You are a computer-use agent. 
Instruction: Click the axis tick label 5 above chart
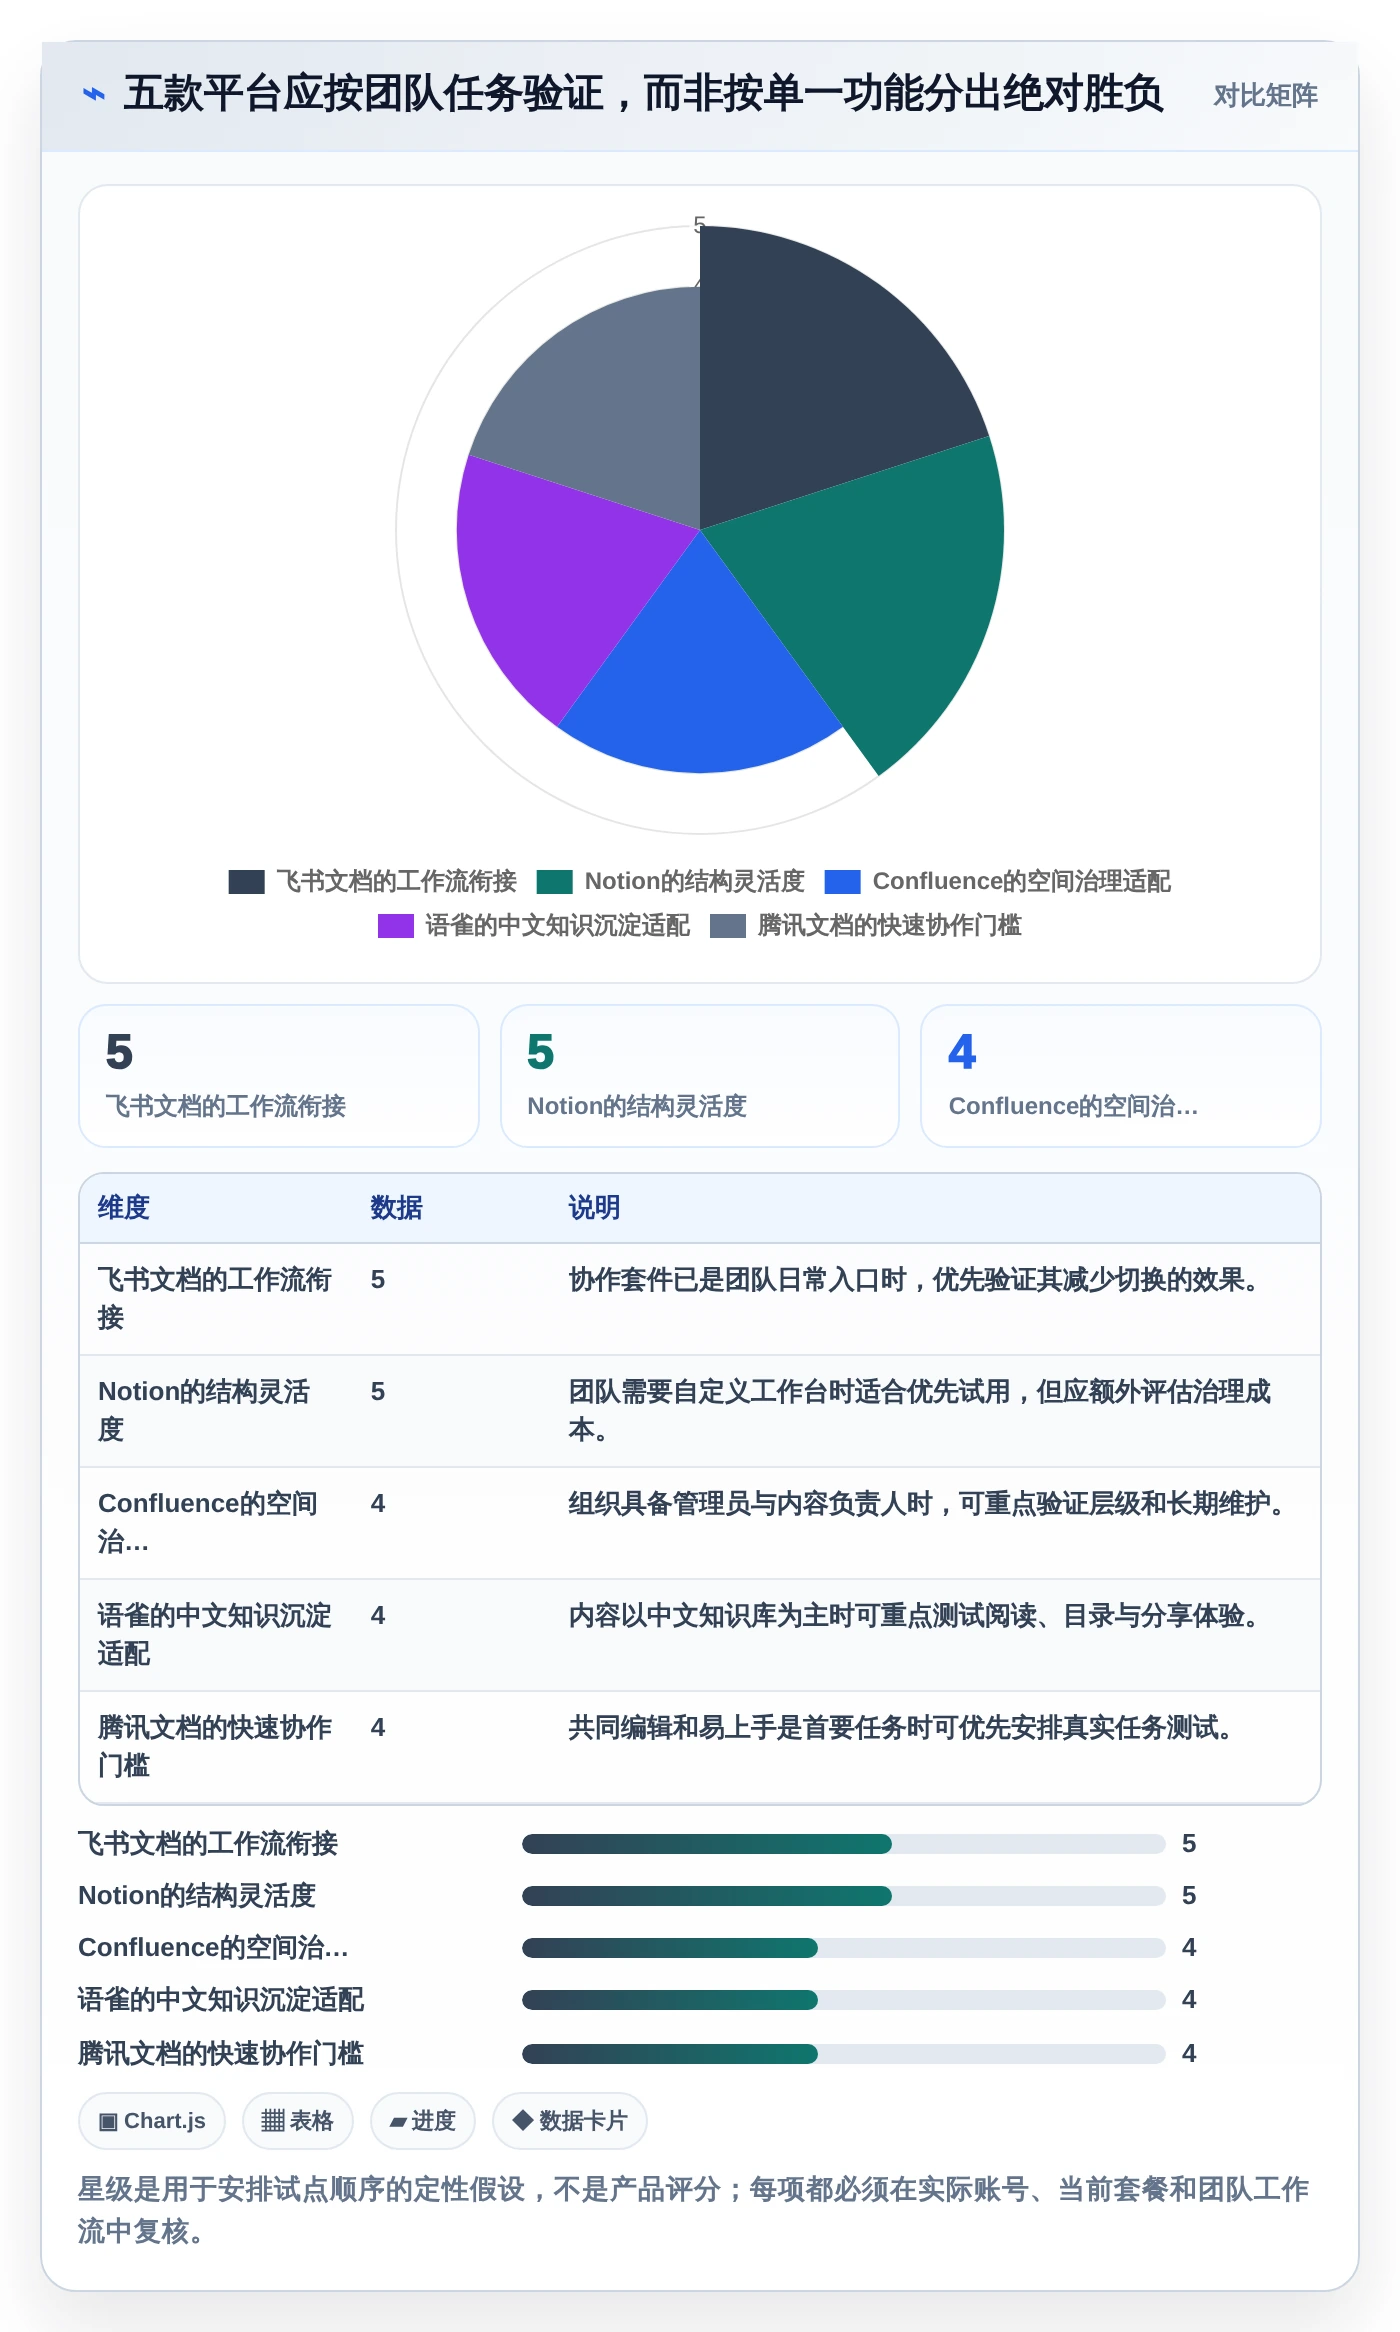click(700, 224)
